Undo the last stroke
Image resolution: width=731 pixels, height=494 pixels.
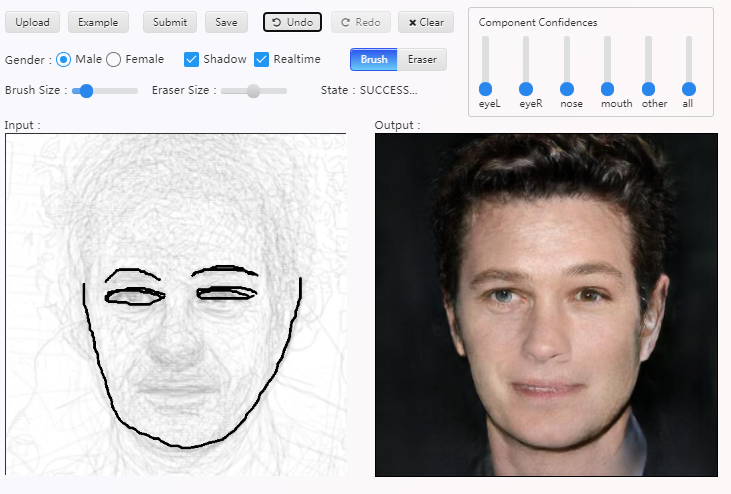click(x=292, y=22)
